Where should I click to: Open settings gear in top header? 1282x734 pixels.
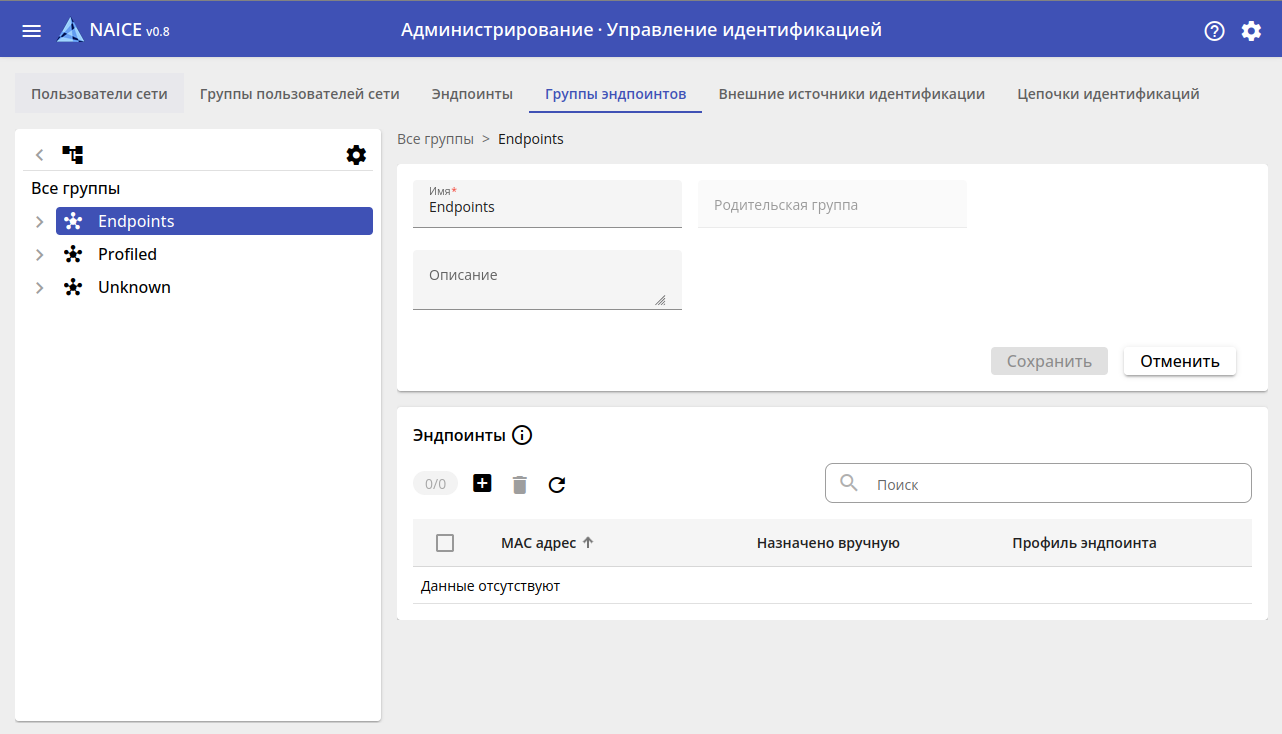(x=1251, y=30)
